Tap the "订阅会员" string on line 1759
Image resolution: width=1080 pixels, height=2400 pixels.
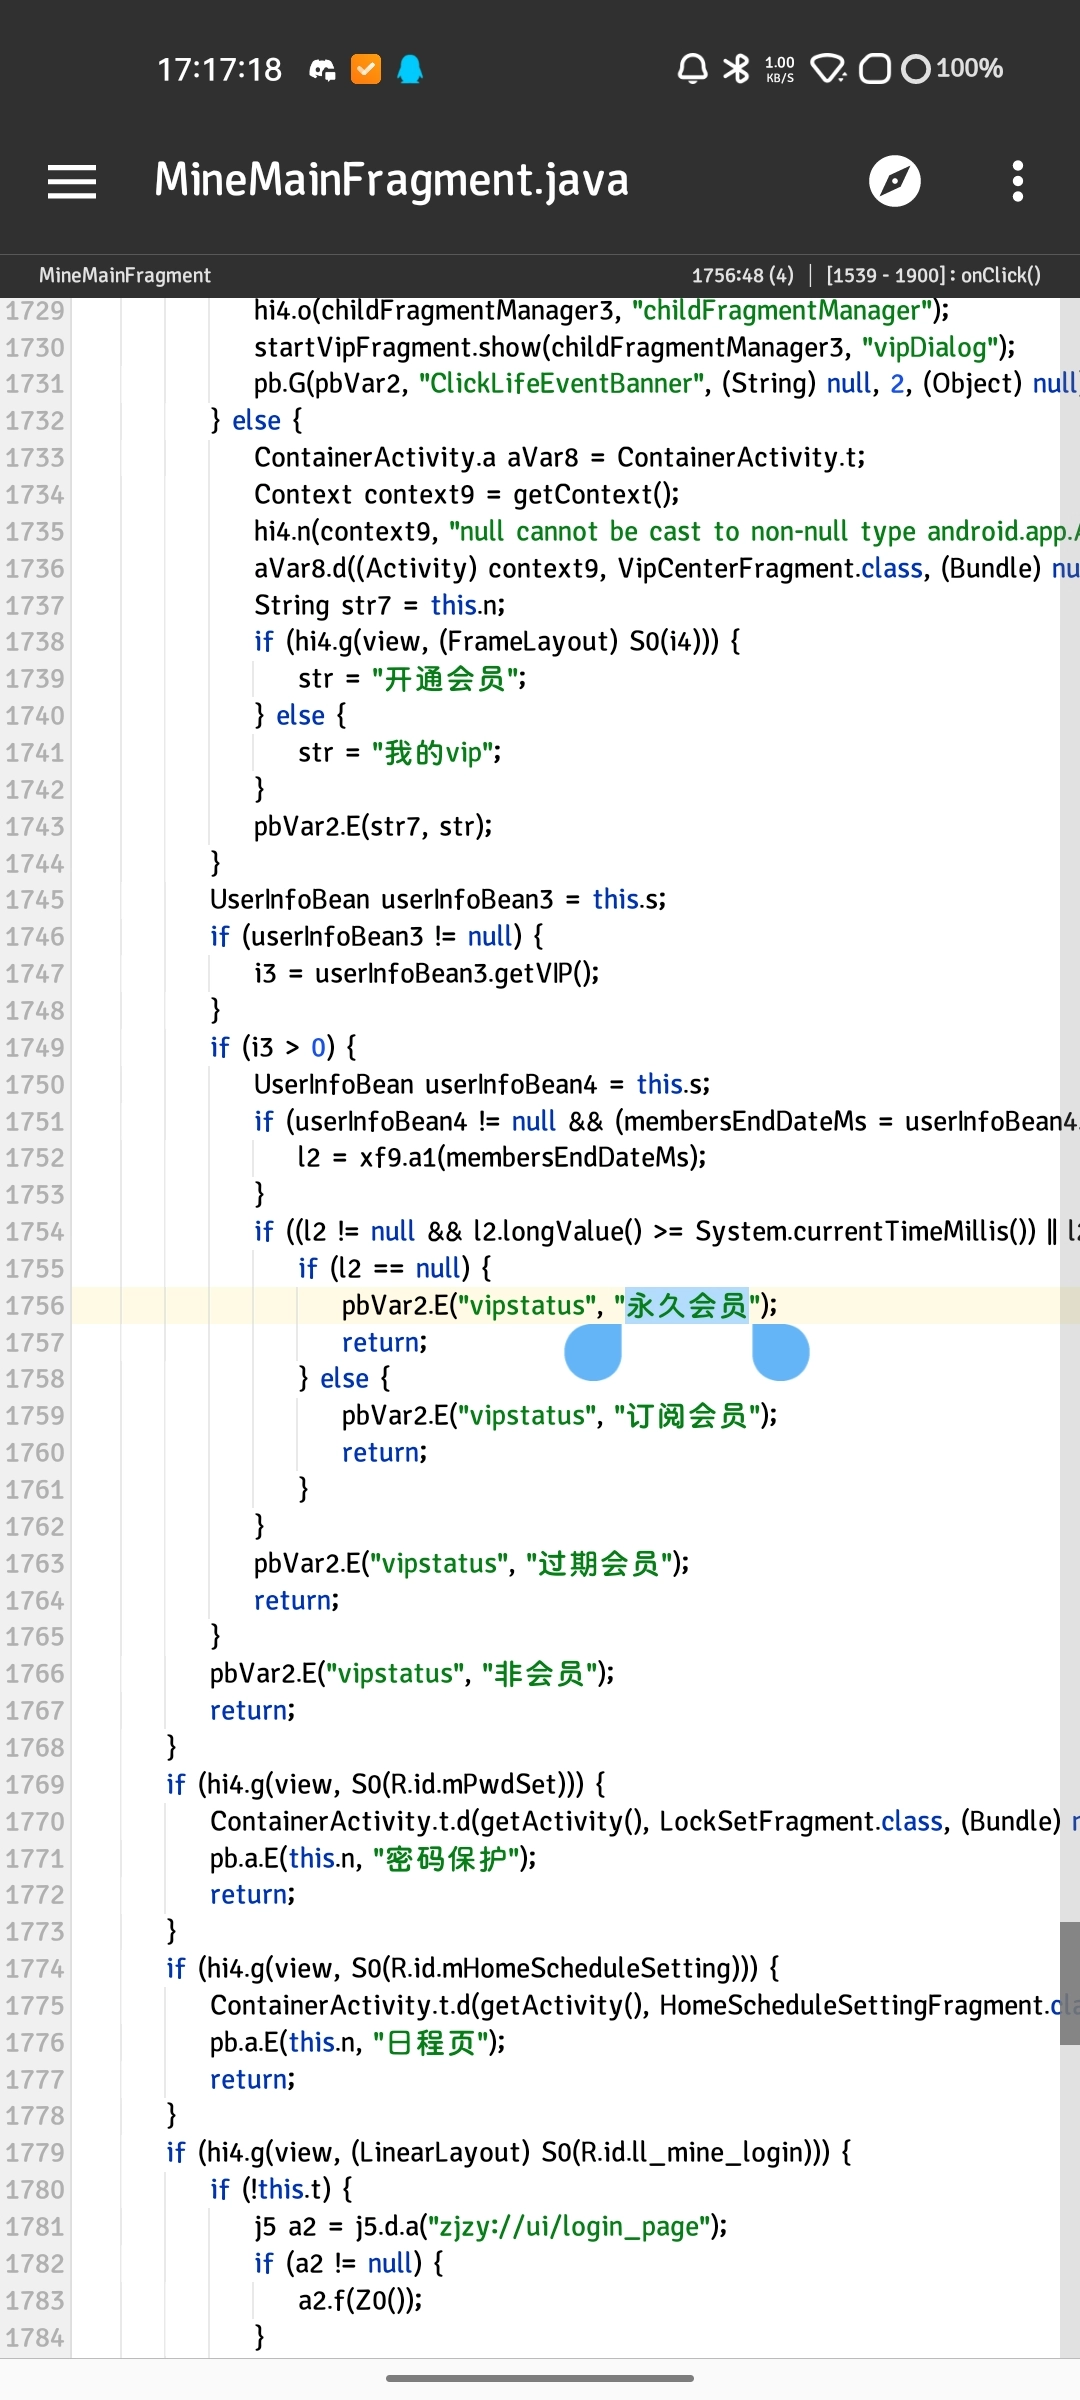tap(688, 1416)
